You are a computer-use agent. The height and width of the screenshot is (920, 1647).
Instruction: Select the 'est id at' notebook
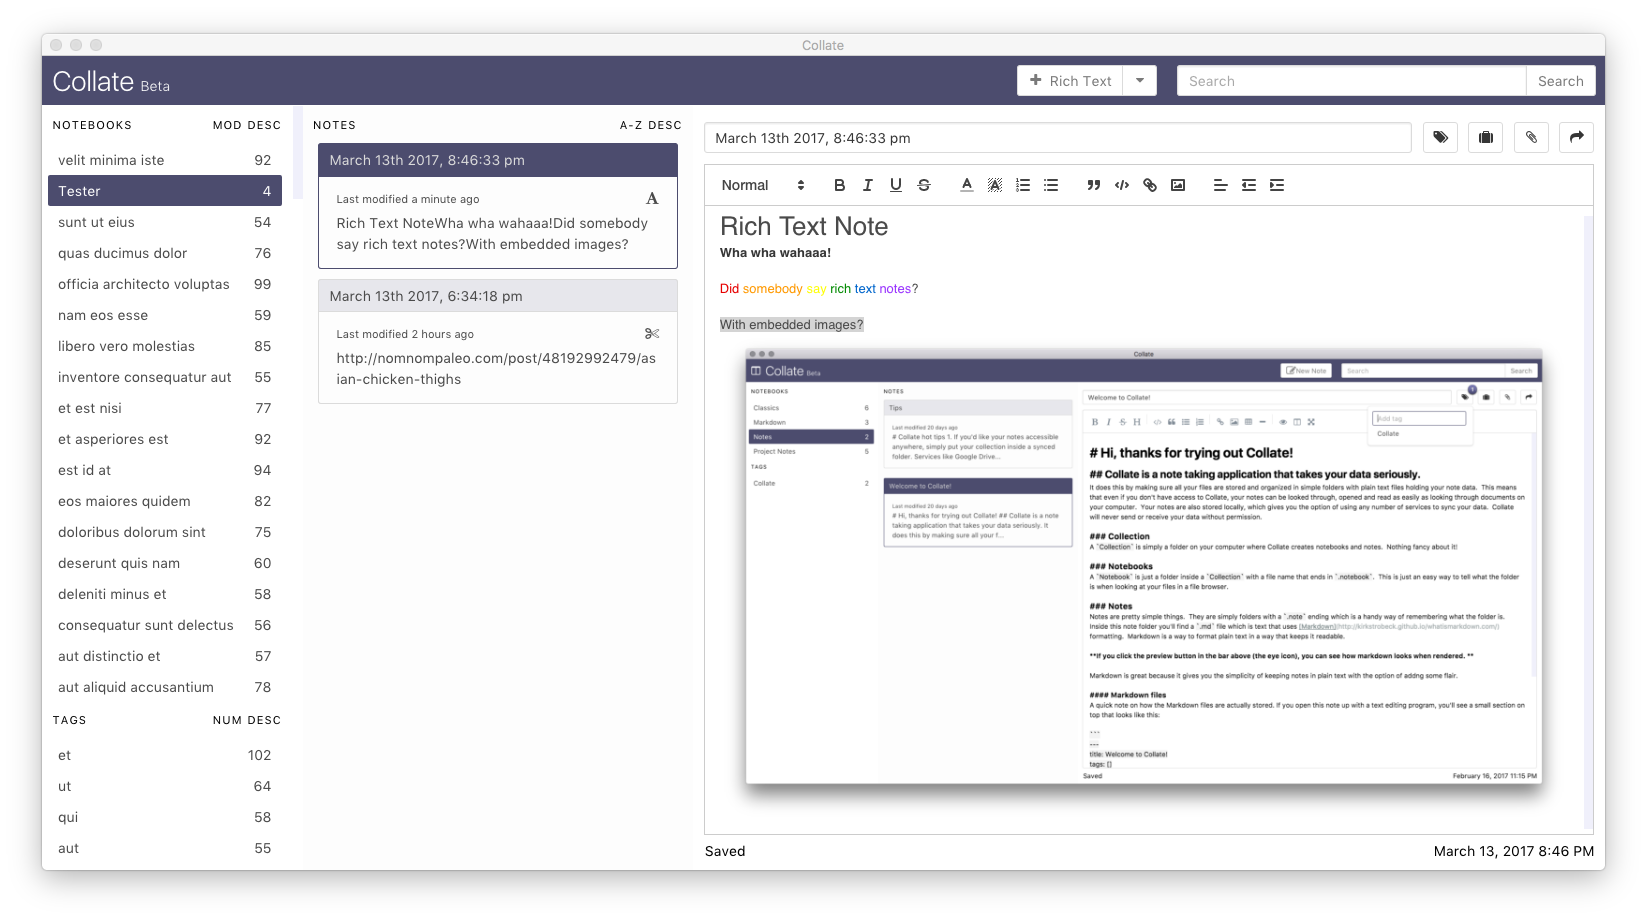(x=165, y=470)
